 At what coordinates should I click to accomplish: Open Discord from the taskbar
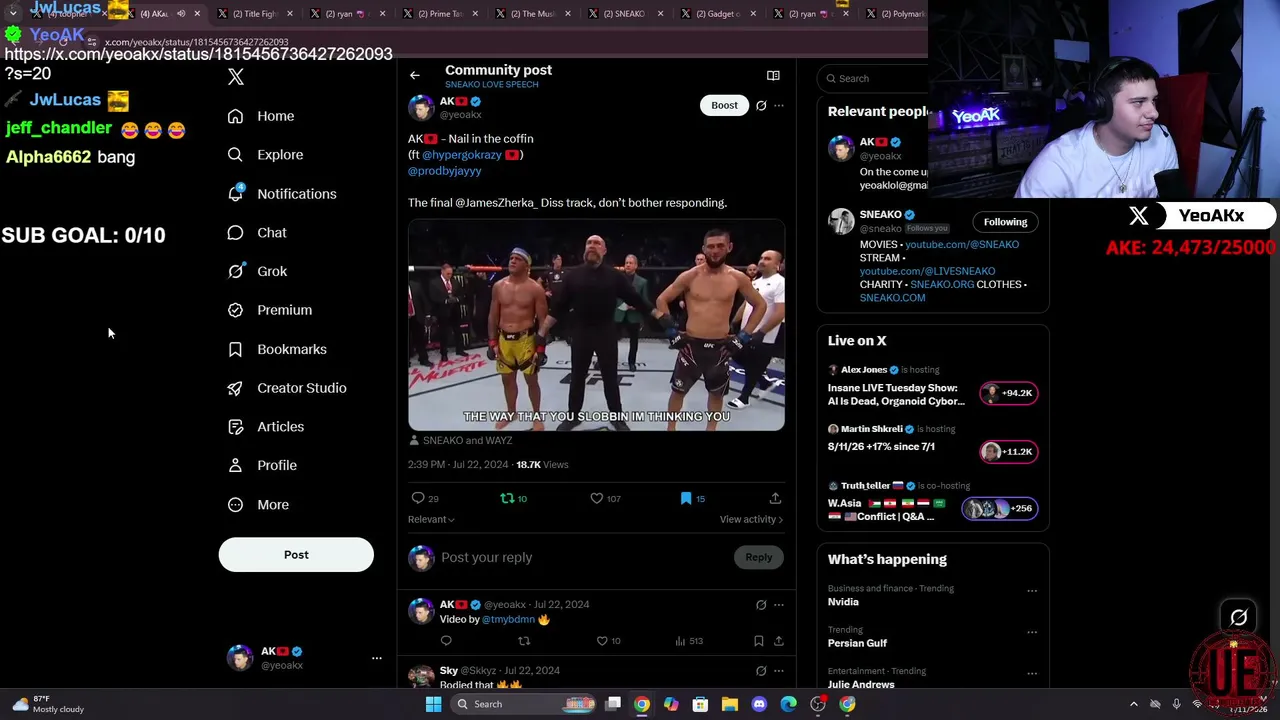point(759,704)
